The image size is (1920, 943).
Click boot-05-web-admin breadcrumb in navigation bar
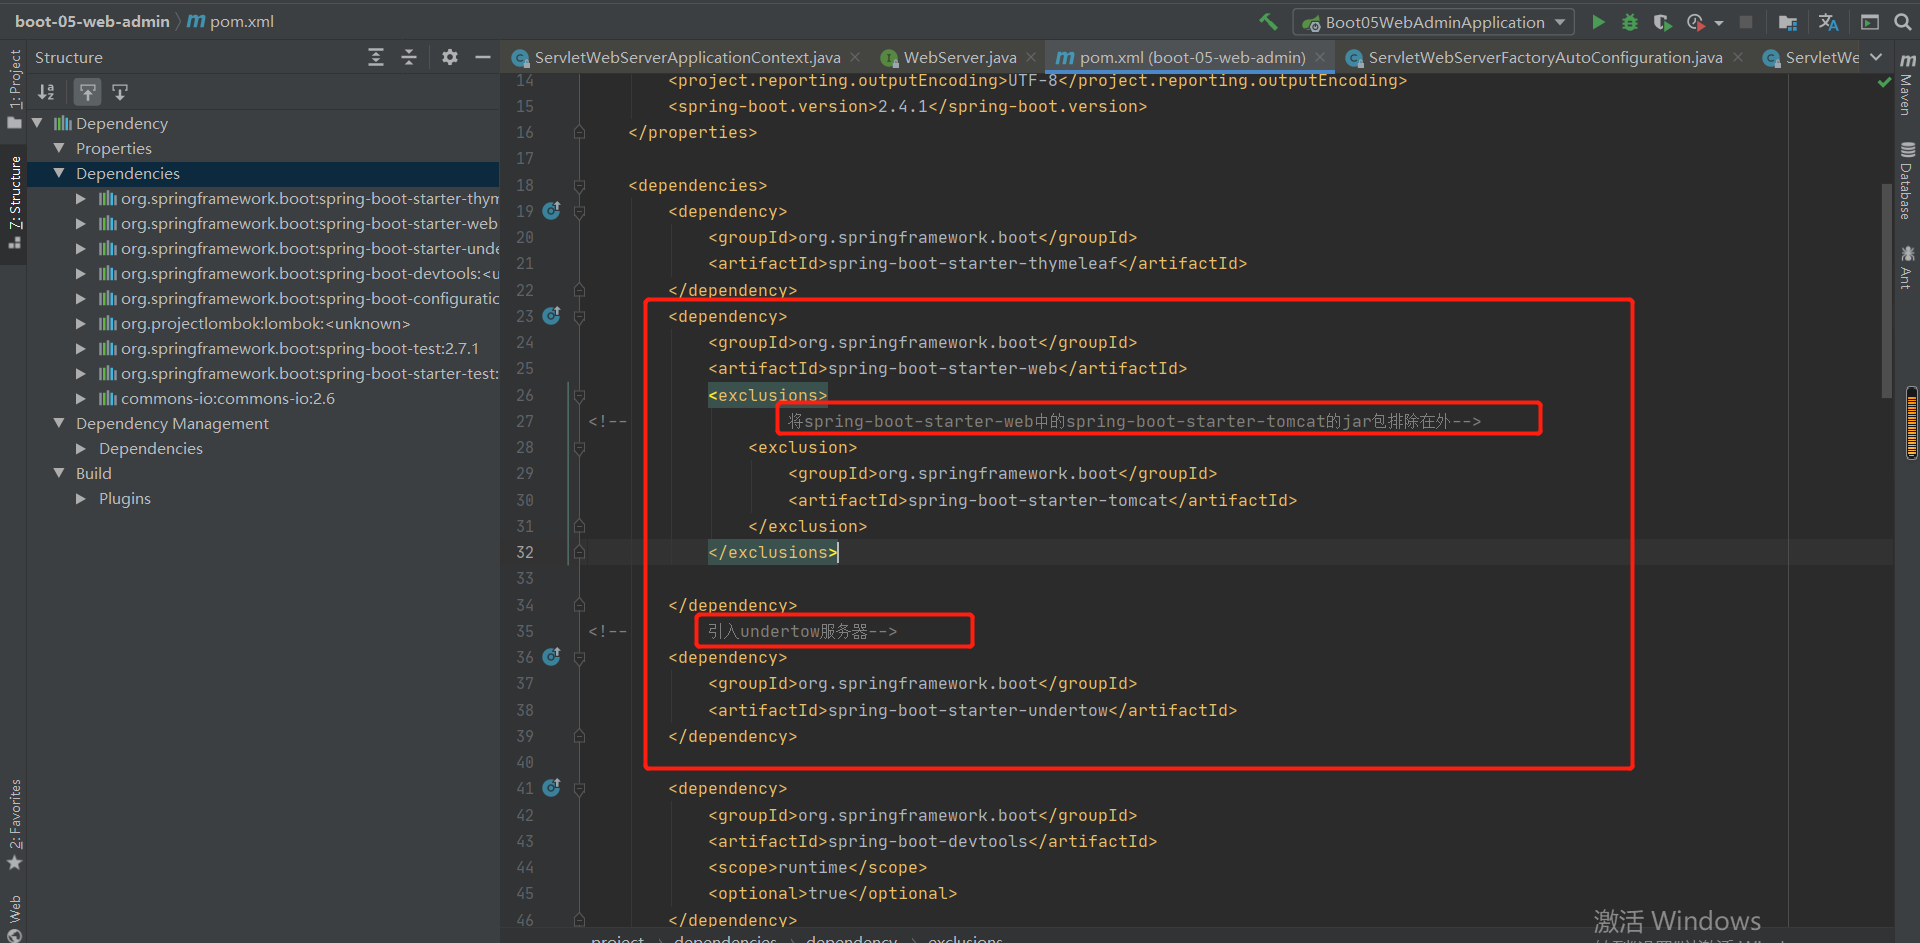[x=92, y=21]
